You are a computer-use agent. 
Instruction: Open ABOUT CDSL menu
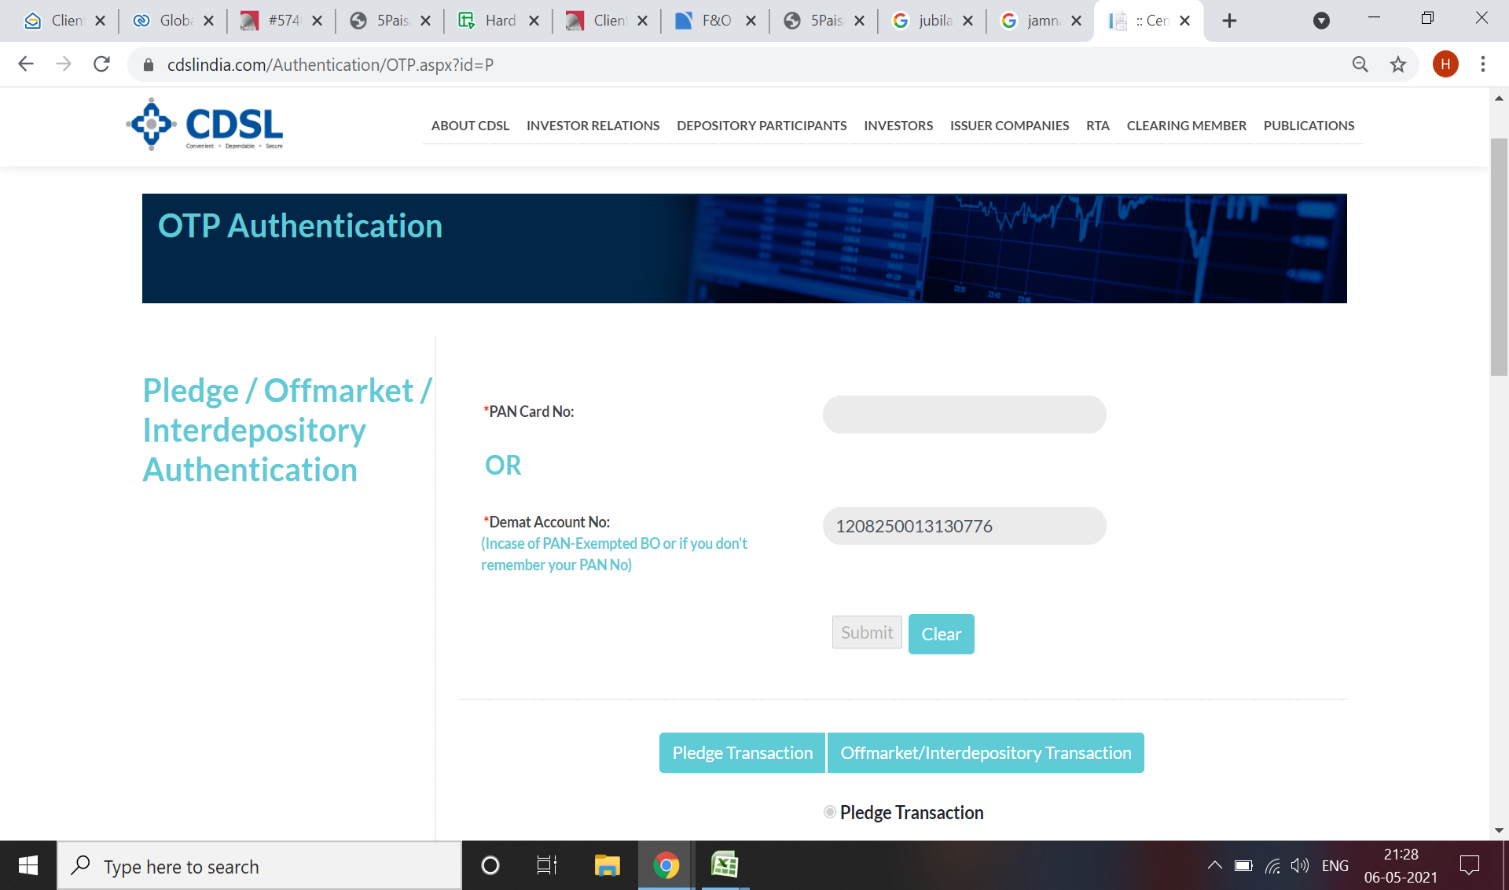pyautogui.click(x=470, y=125)
